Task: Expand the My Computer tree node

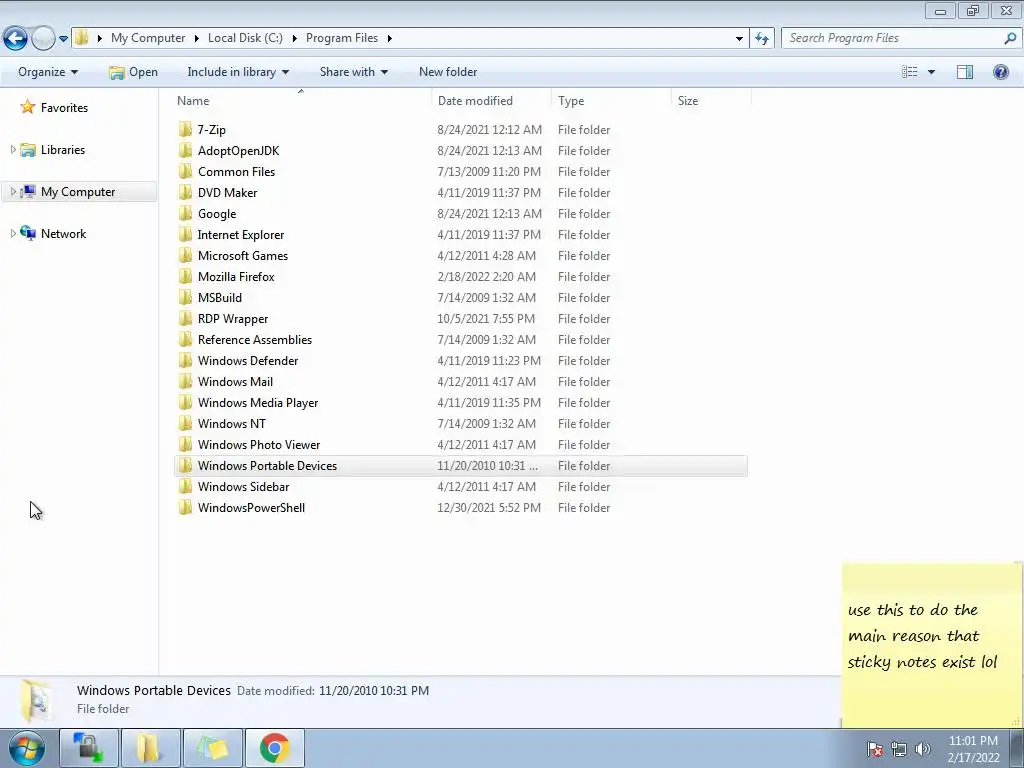Action: point(13,191)
